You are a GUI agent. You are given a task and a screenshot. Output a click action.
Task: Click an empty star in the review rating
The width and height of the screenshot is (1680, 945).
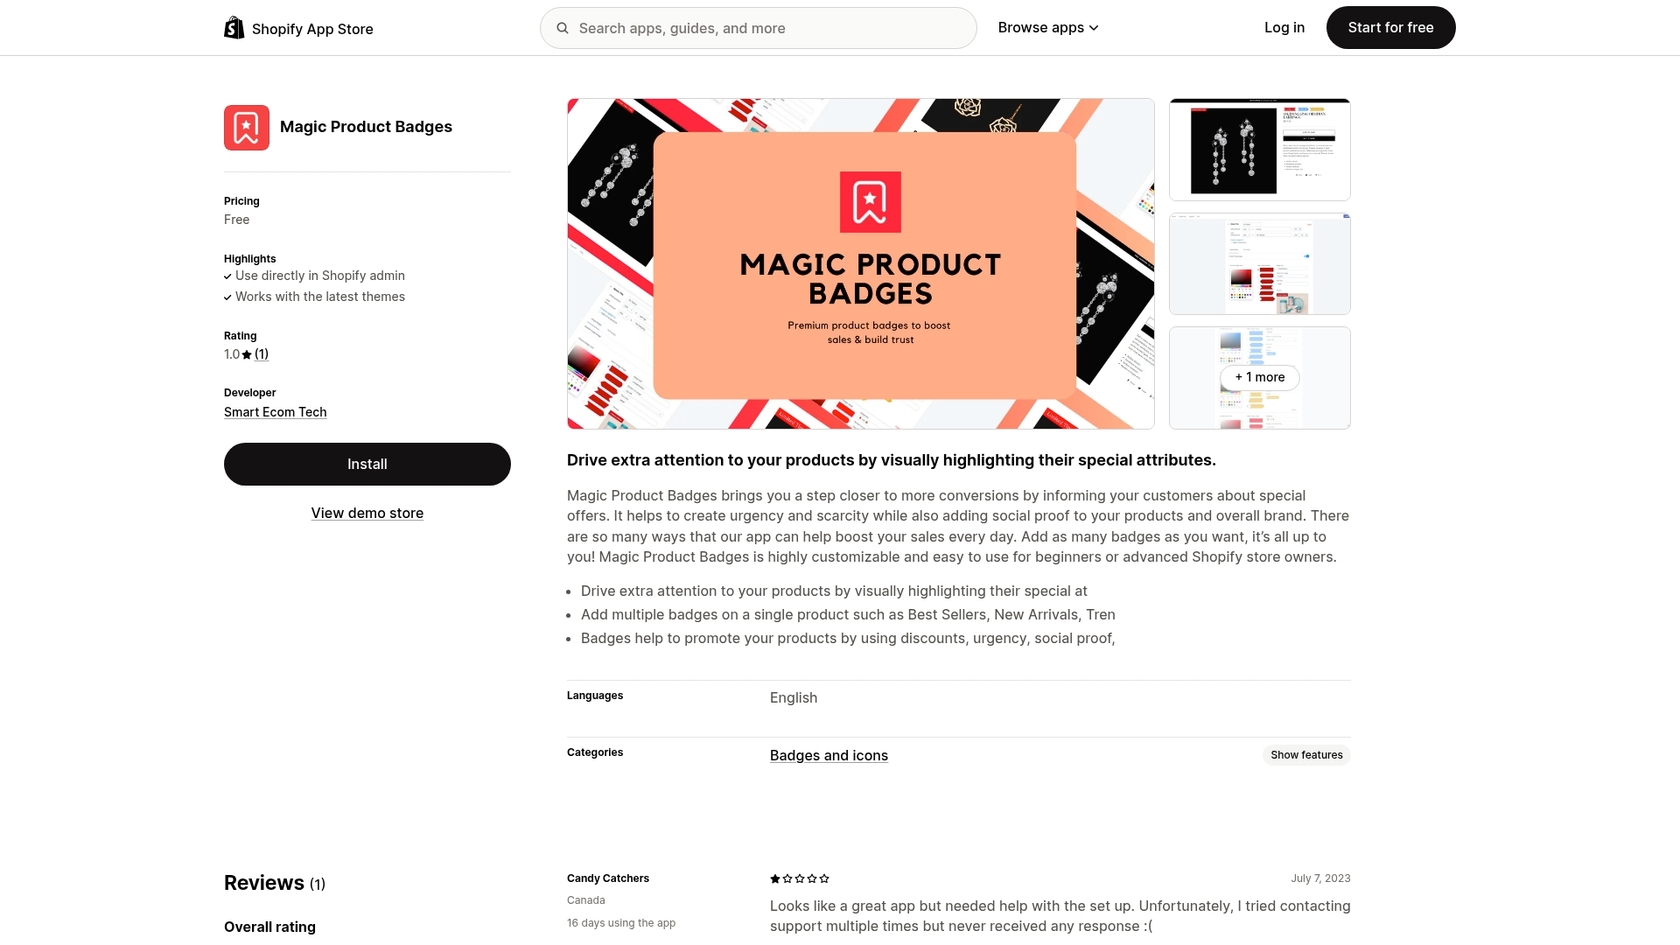800,878
